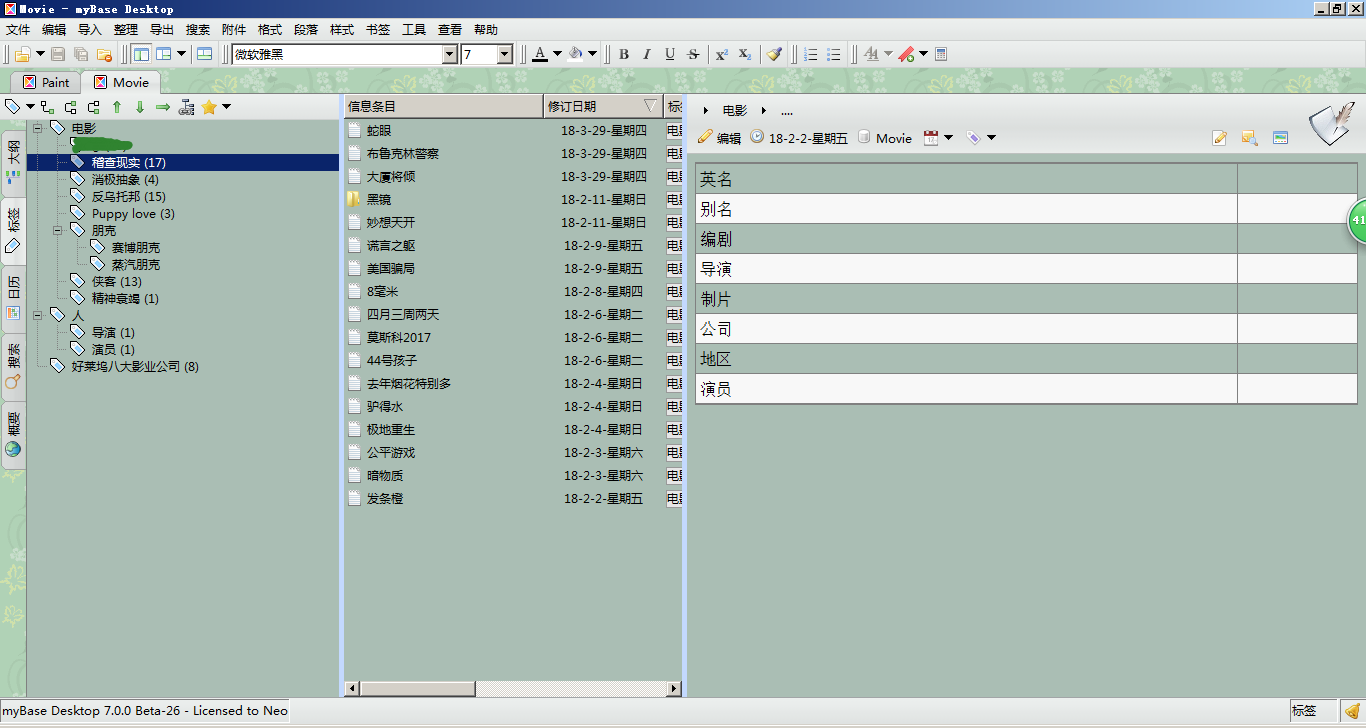Open the 文件 menu
Screen dimensions: 1366x728
(x=18, y=30)
